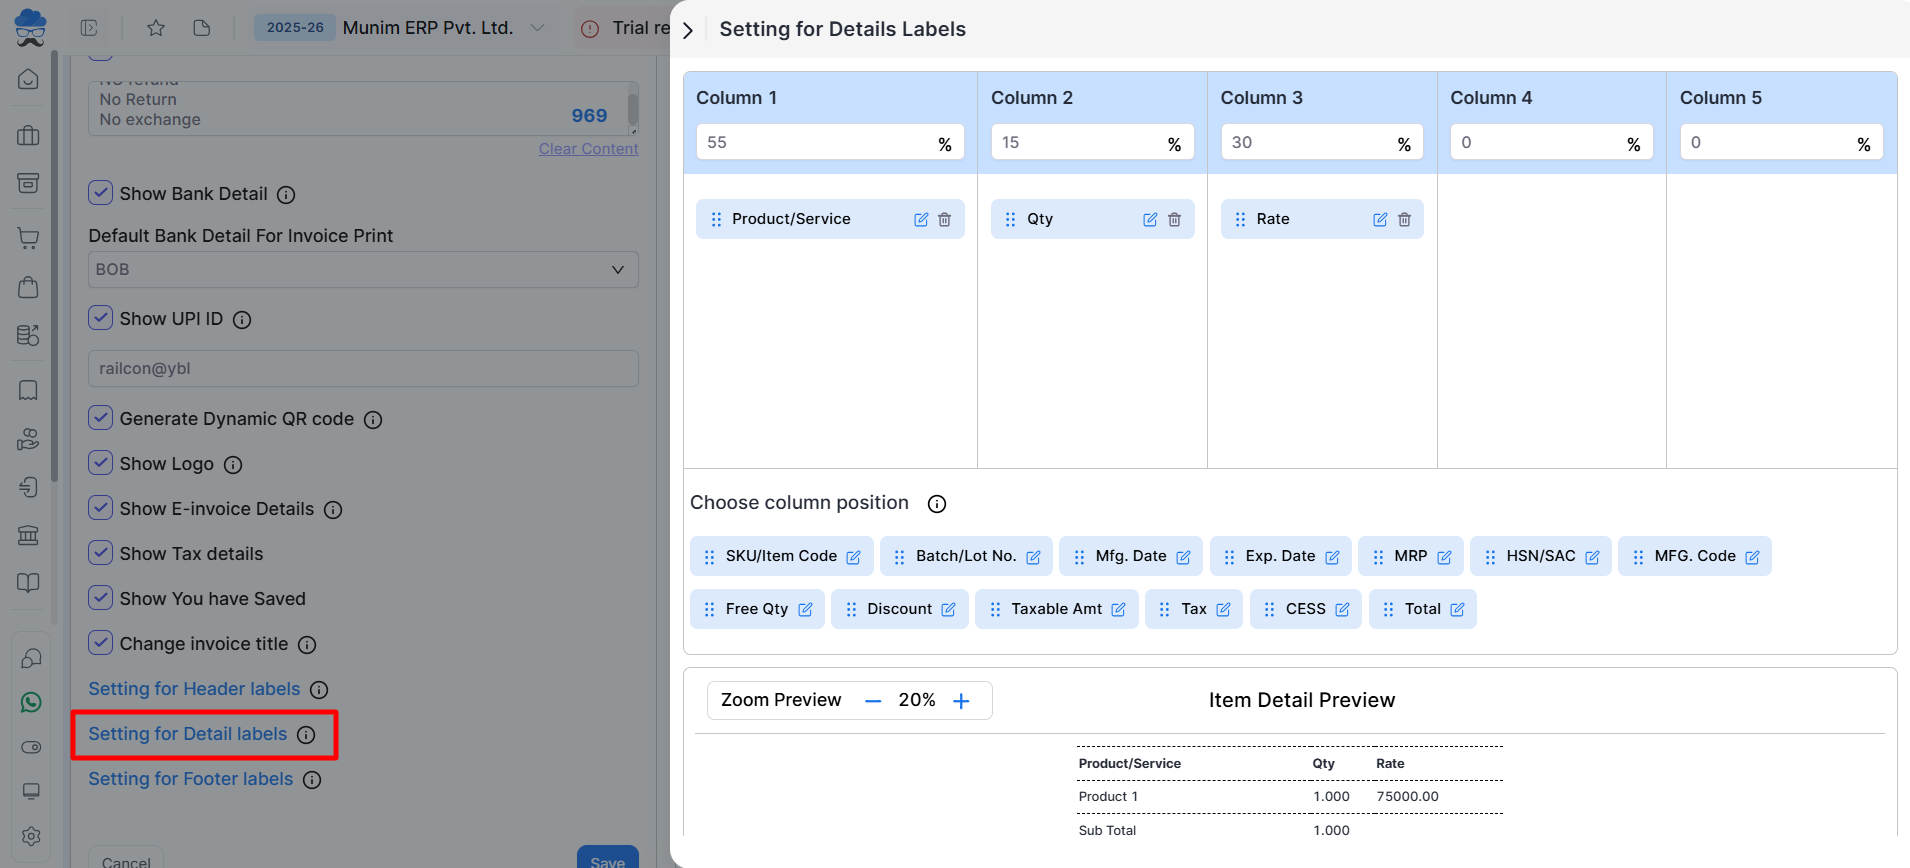Edit the HSN/SAC label name
Image resolution: width=1910 pixels, height=868 pixels.
click(x=1592, y=557)
